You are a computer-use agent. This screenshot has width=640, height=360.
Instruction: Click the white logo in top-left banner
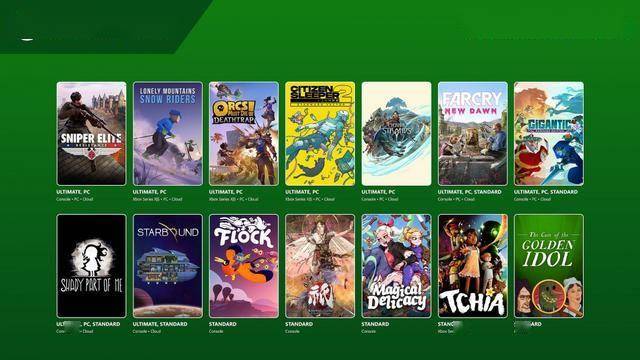(27, 39)
